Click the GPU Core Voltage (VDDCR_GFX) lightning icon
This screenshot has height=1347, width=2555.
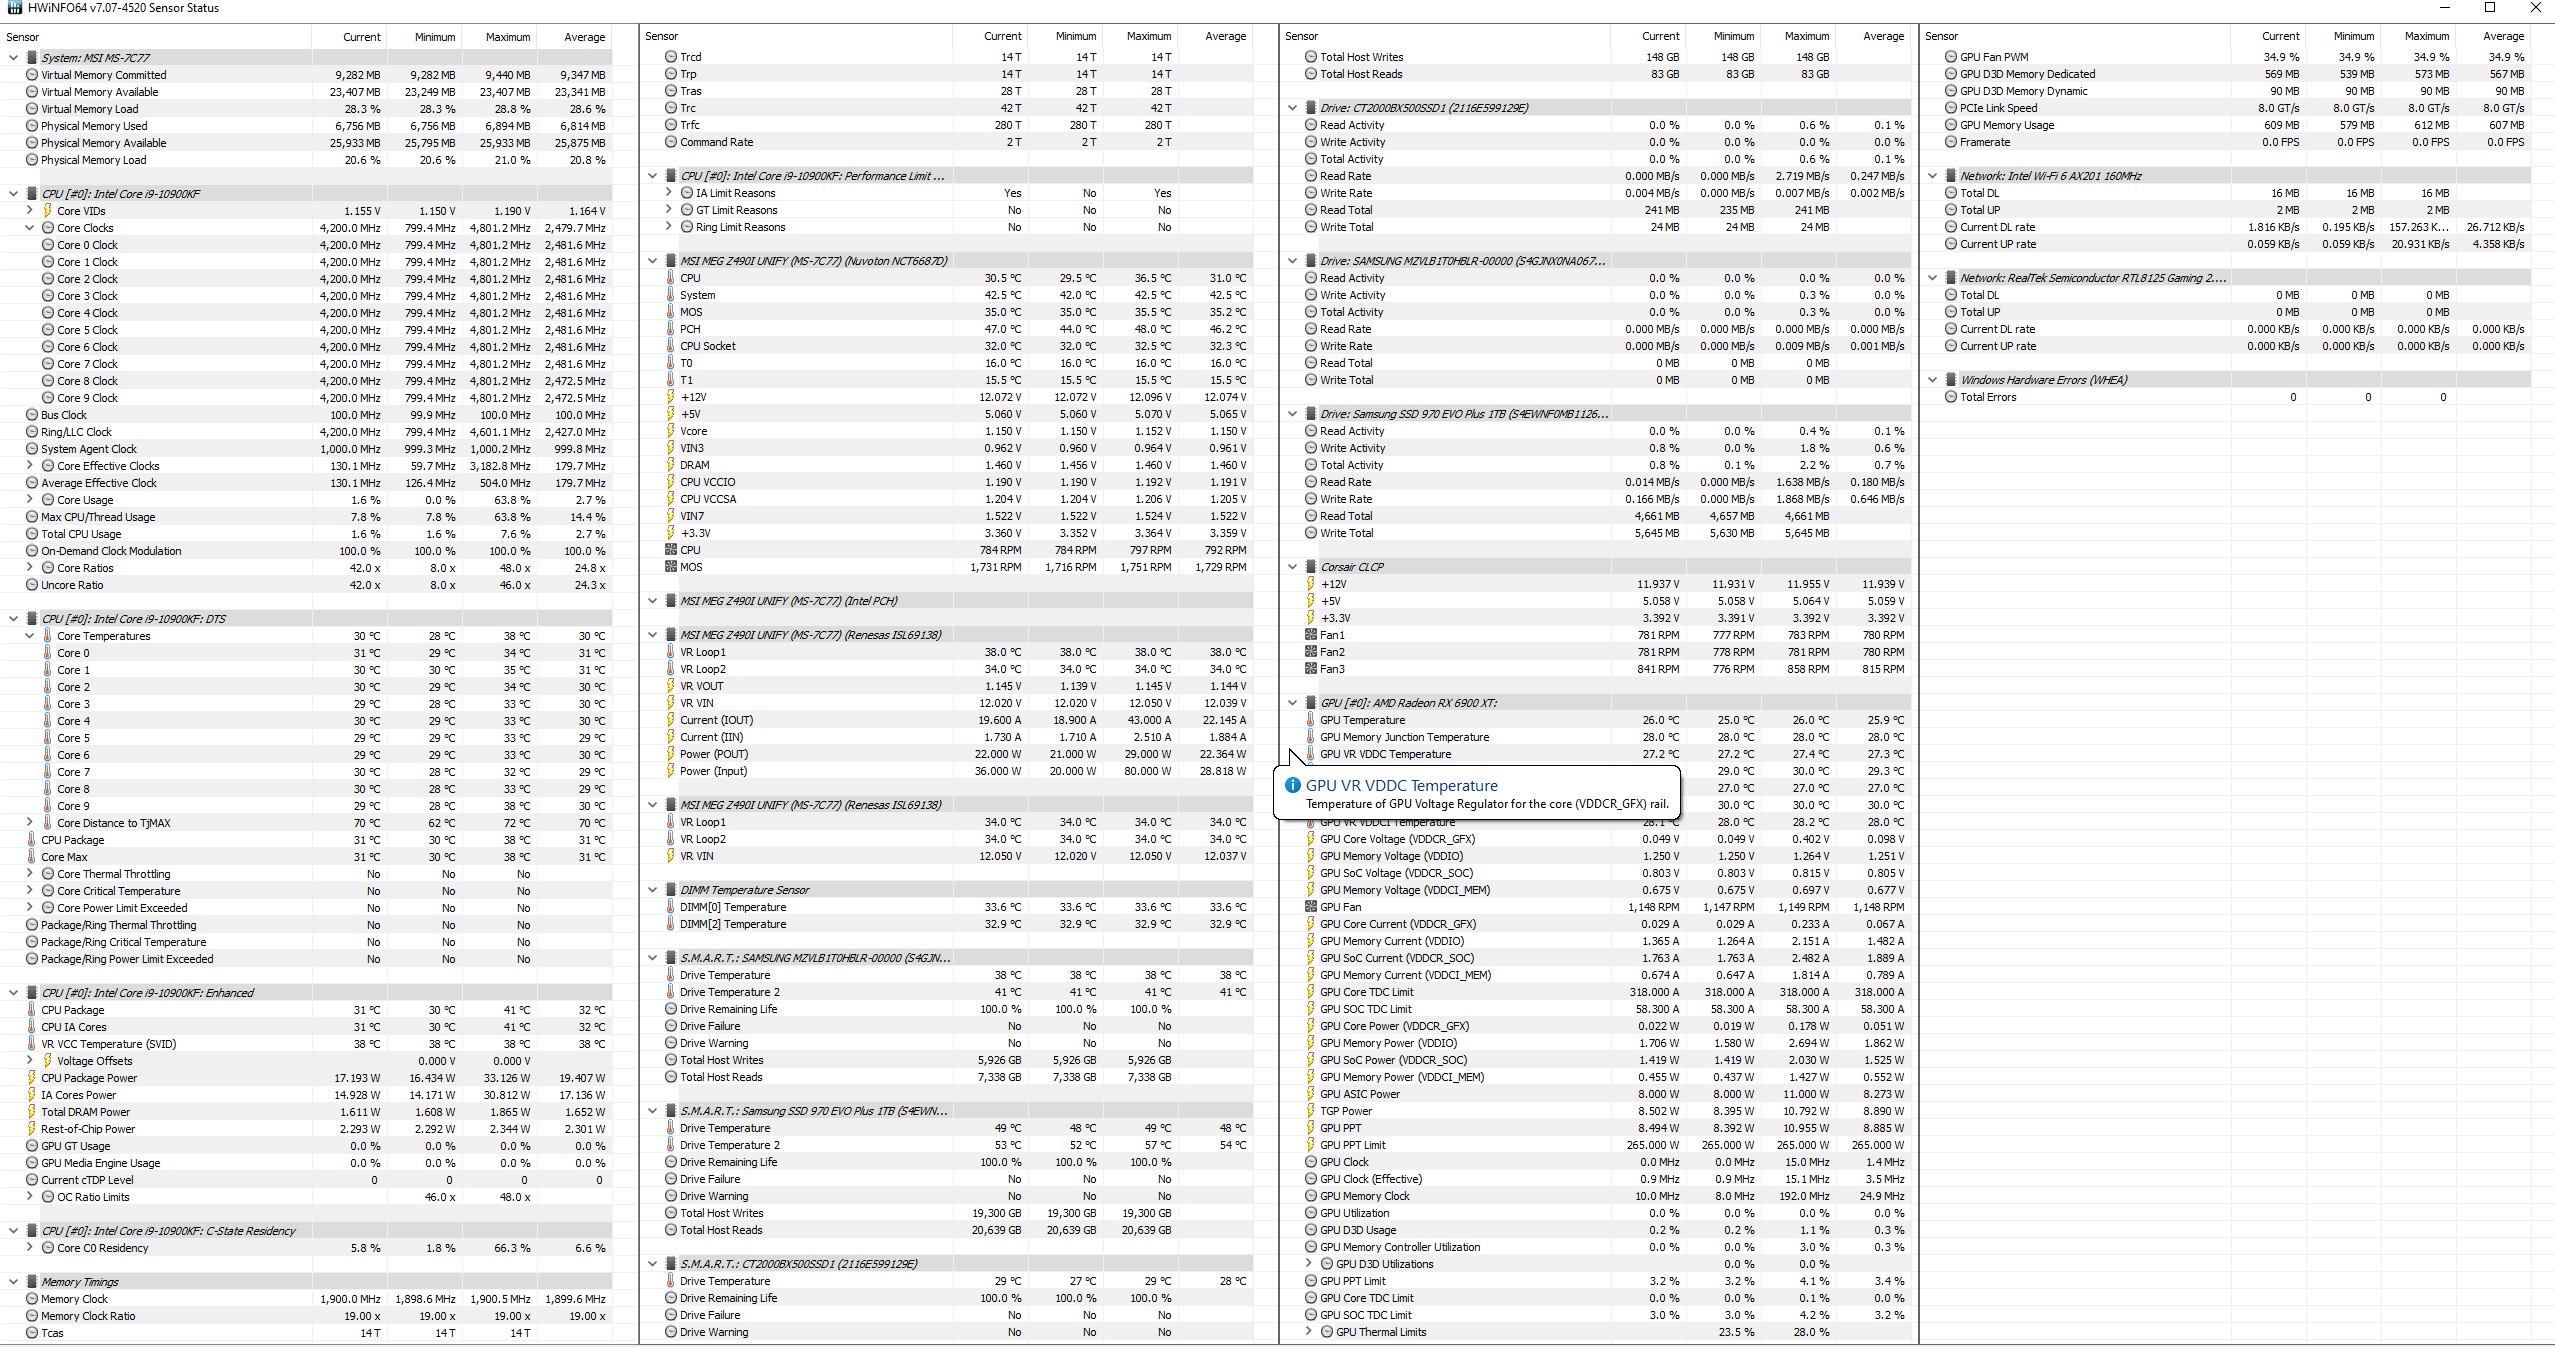(x=1311, y=839)
